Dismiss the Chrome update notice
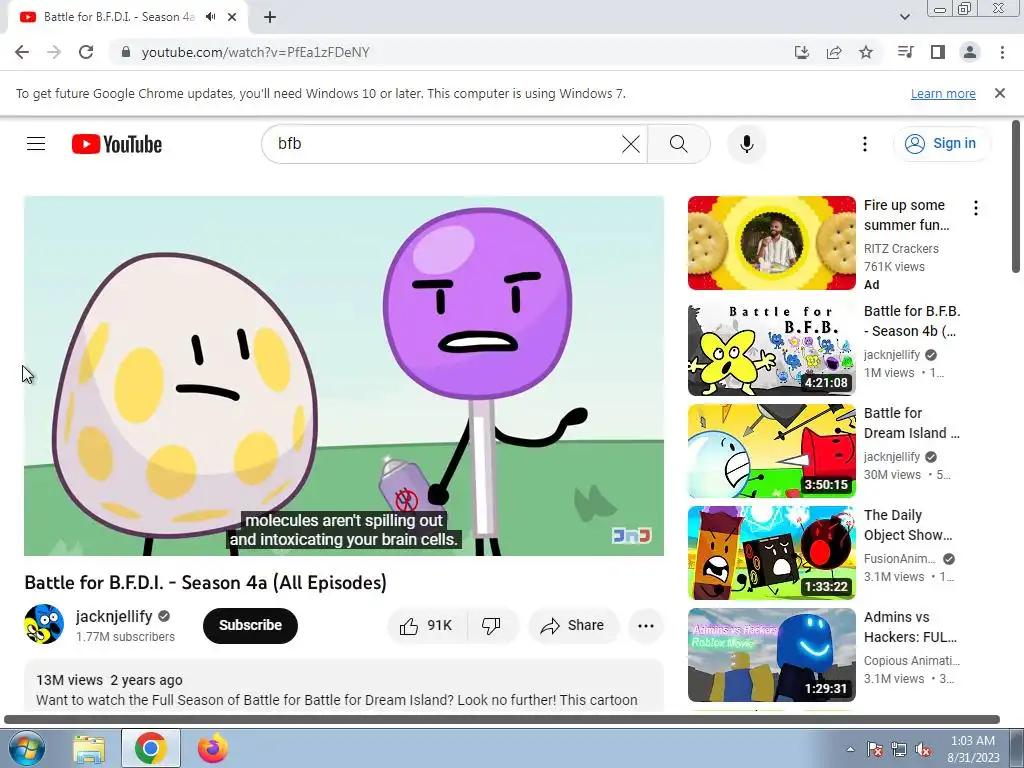Image resolution: width=1024 pixels, height=768 pixels. tap(999, 93)
